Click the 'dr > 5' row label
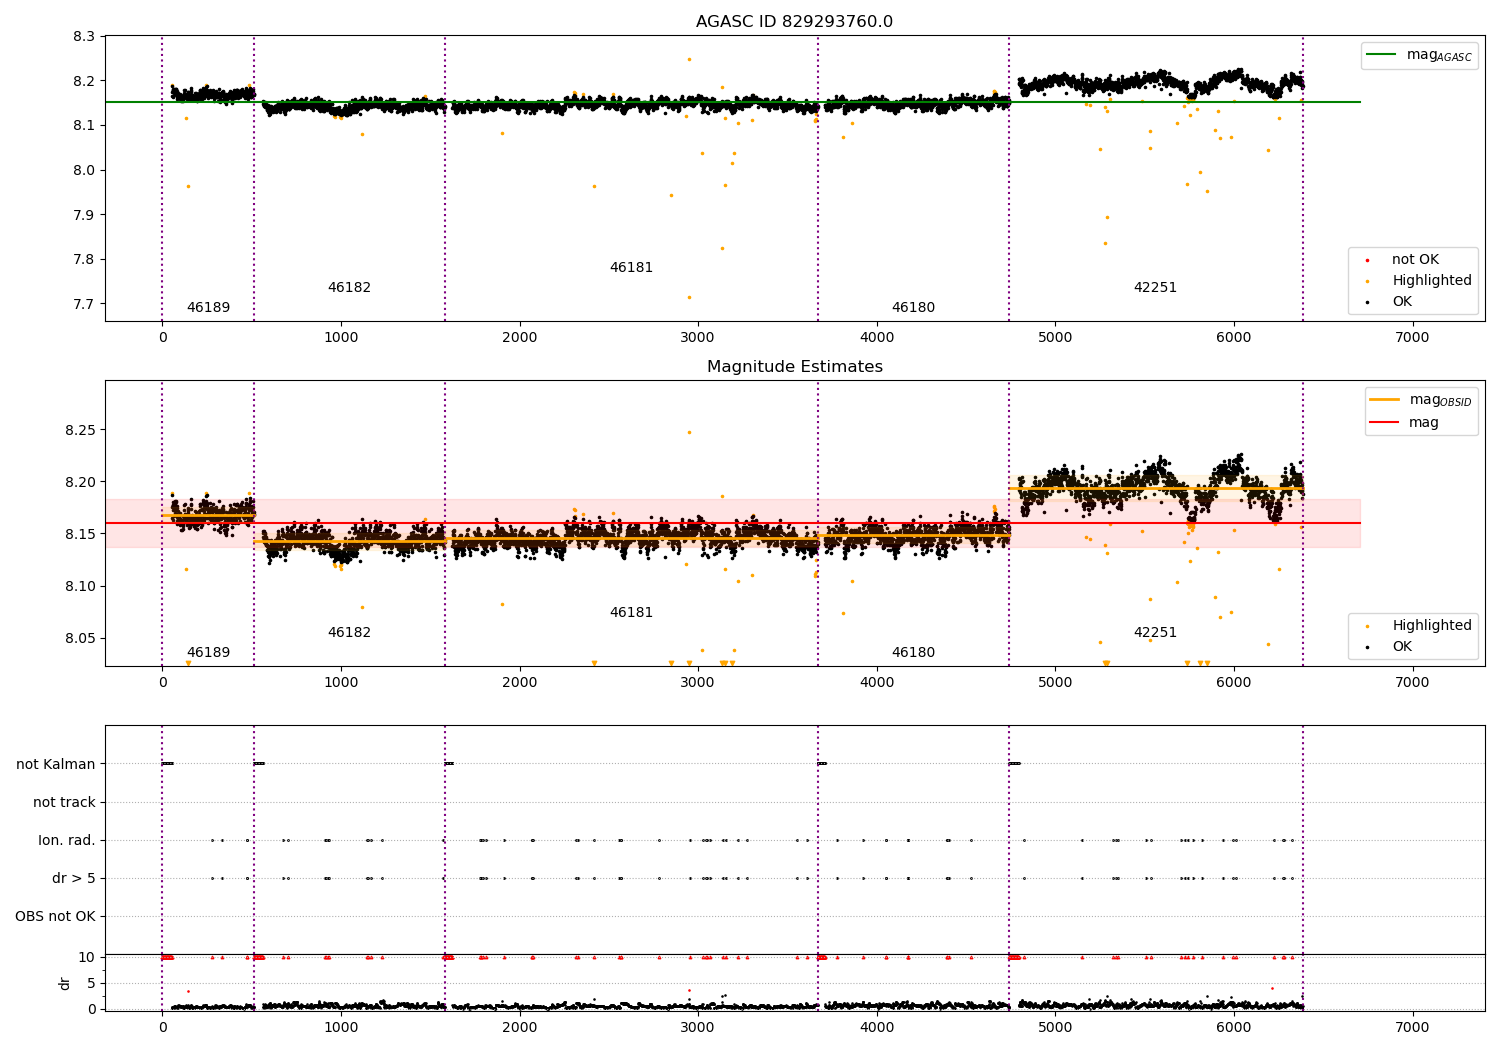The width and height of the screenshot is (1500, 1050). click(x=74, y=879)
